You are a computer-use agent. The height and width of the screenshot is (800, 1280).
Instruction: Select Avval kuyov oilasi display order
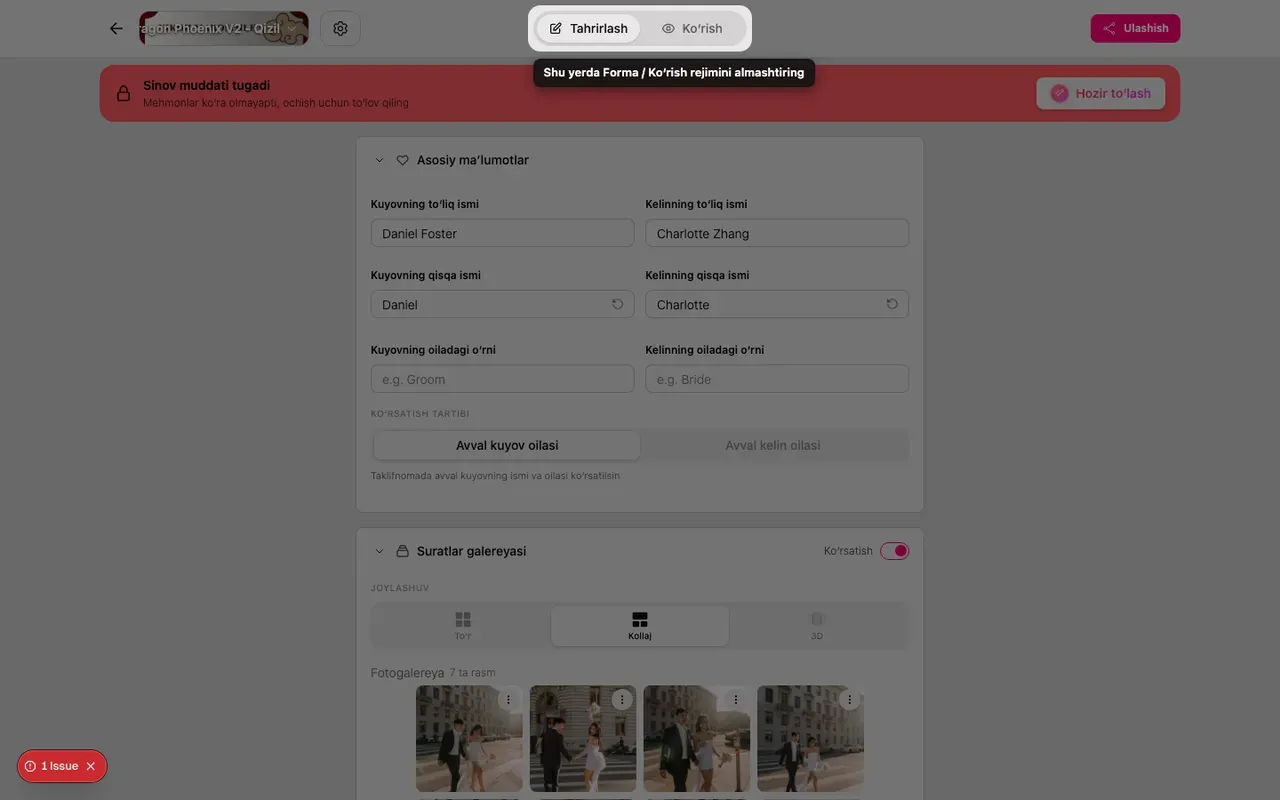507,445
